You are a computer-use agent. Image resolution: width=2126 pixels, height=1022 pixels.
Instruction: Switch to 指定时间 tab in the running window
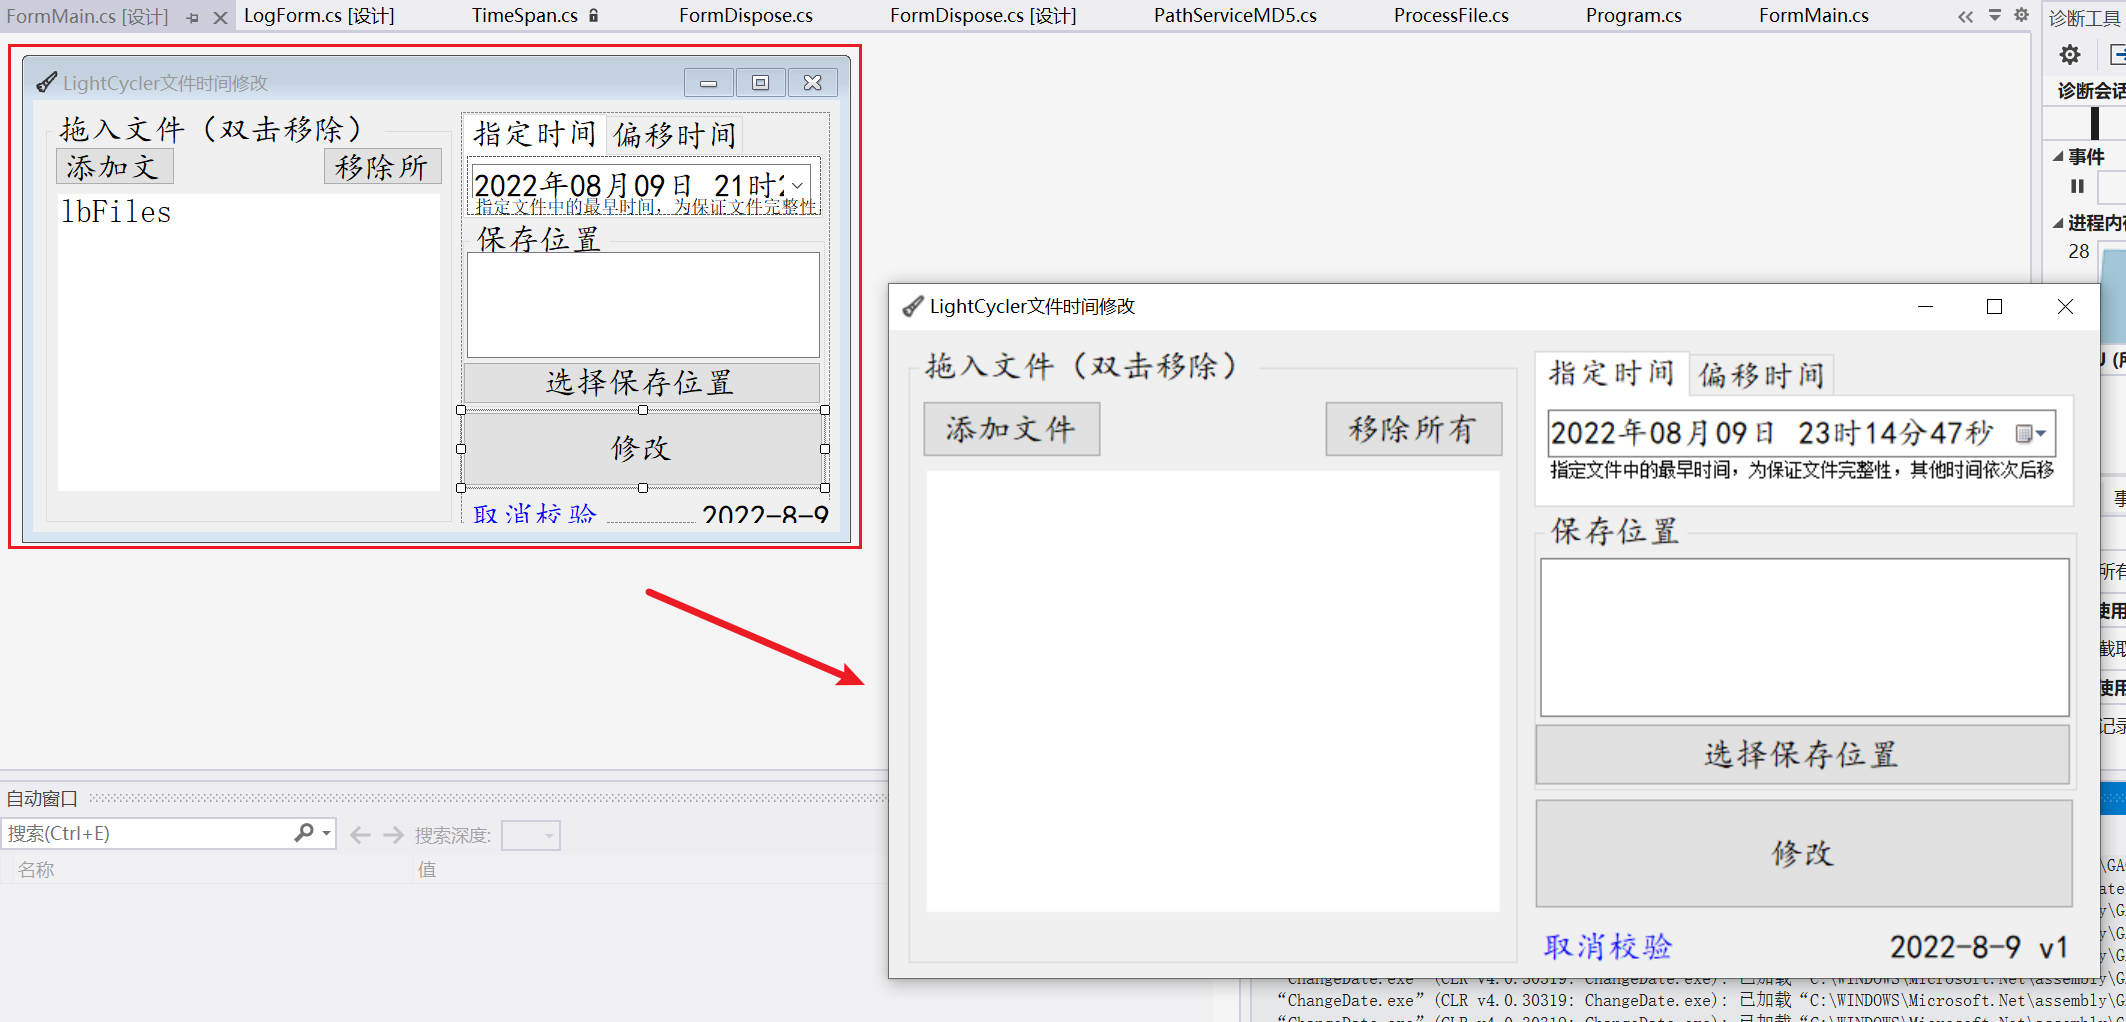(1612, 374)
